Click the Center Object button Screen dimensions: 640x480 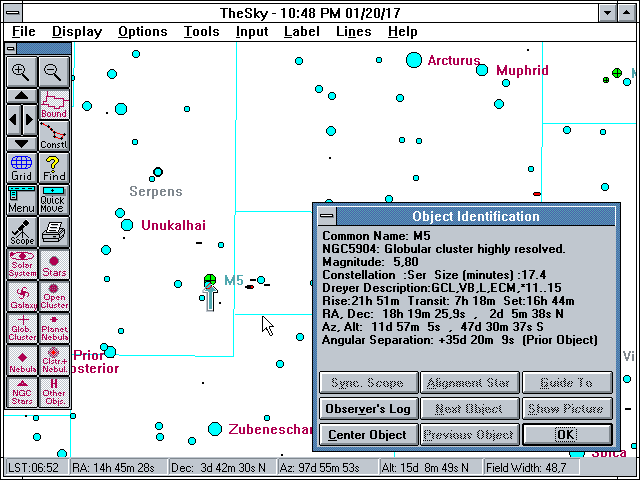coord(367,435)
